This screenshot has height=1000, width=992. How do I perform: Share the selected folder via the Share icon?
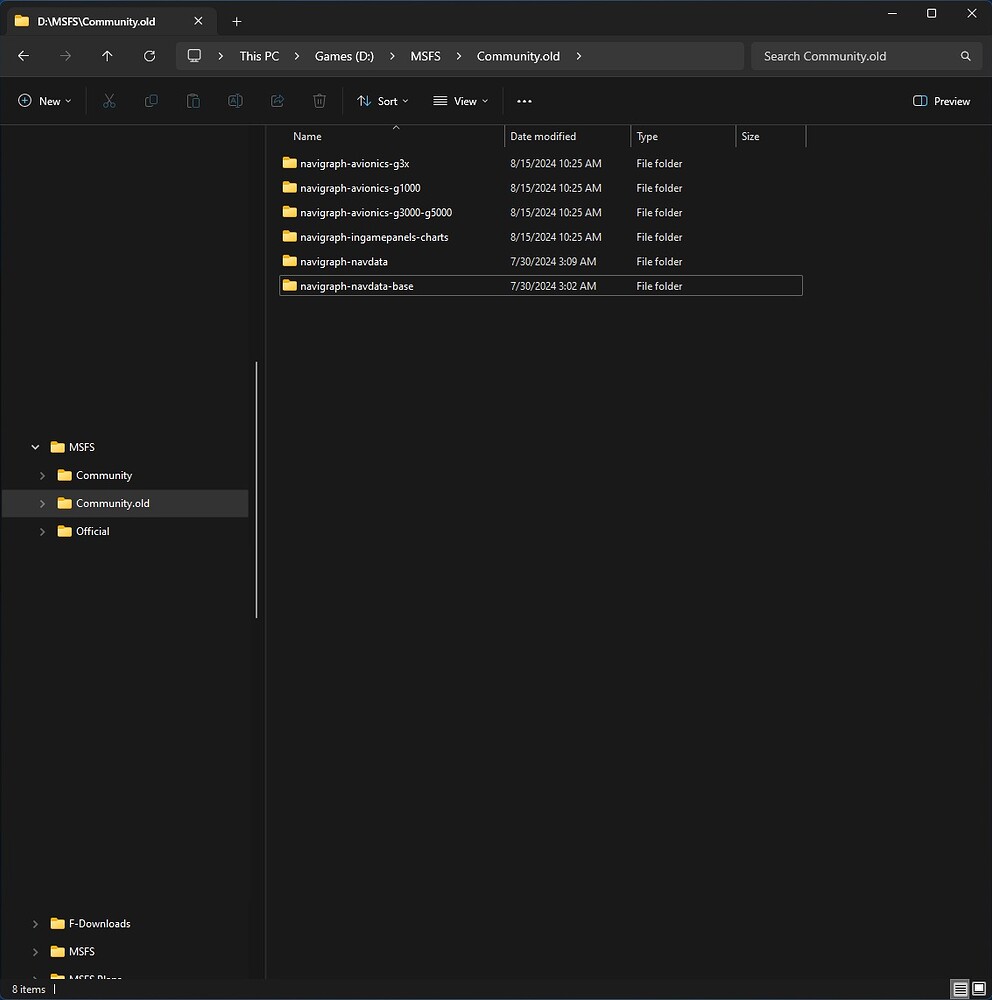coord(277,101)
